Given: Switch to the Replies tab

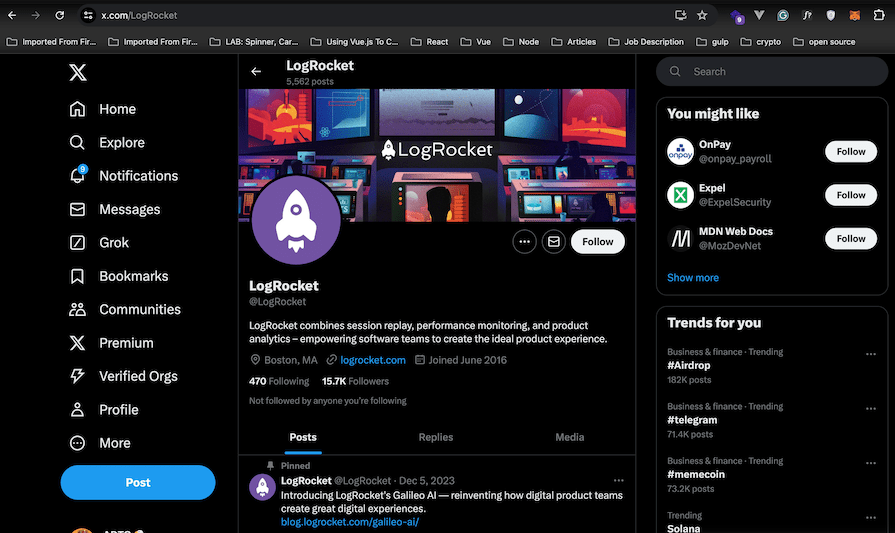Looking at the screenshot, I should point(435,437).
